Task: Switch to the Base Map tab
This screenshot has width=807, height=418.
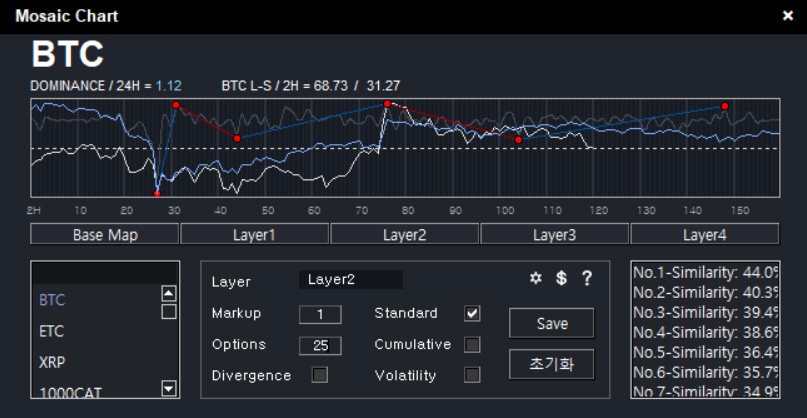Action: [x=105, y=235]
